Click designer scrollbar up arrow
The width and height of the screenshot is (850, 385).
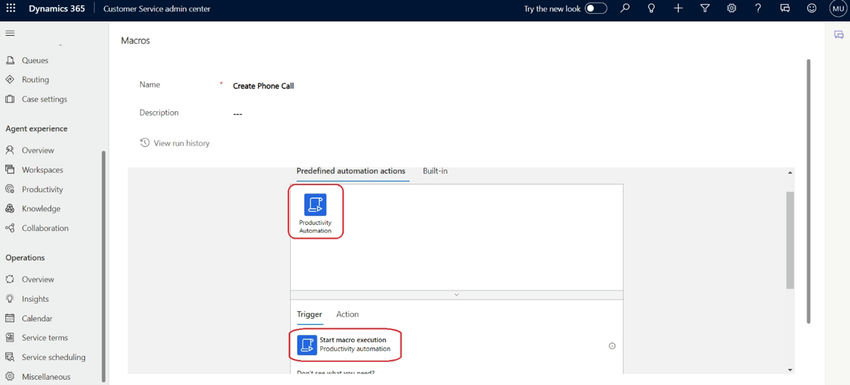tap(790, 172)
